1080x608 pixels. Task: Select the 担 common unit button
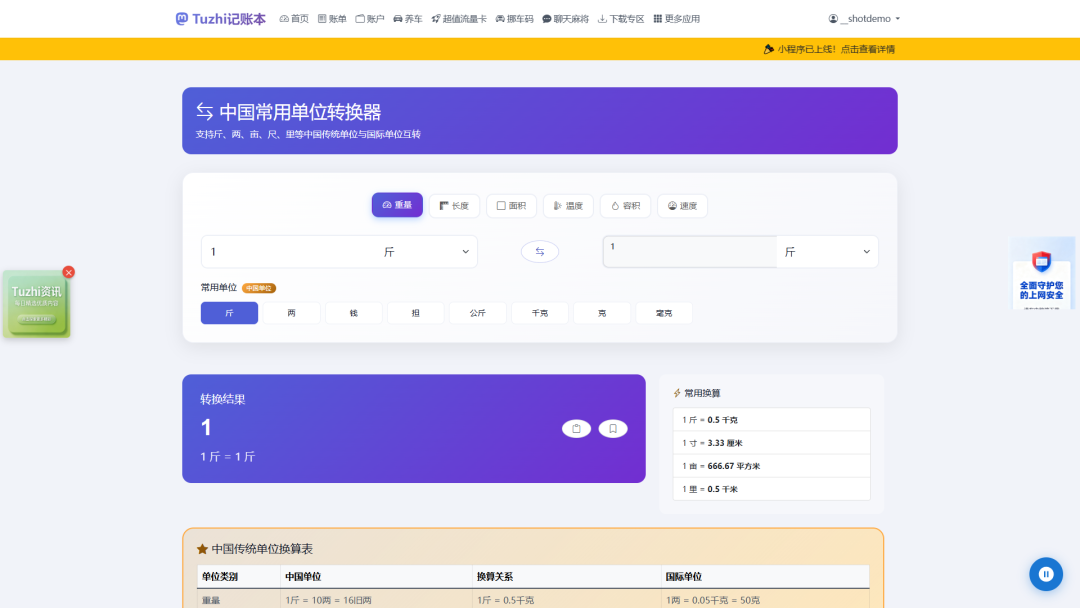[x=415, y=313]
